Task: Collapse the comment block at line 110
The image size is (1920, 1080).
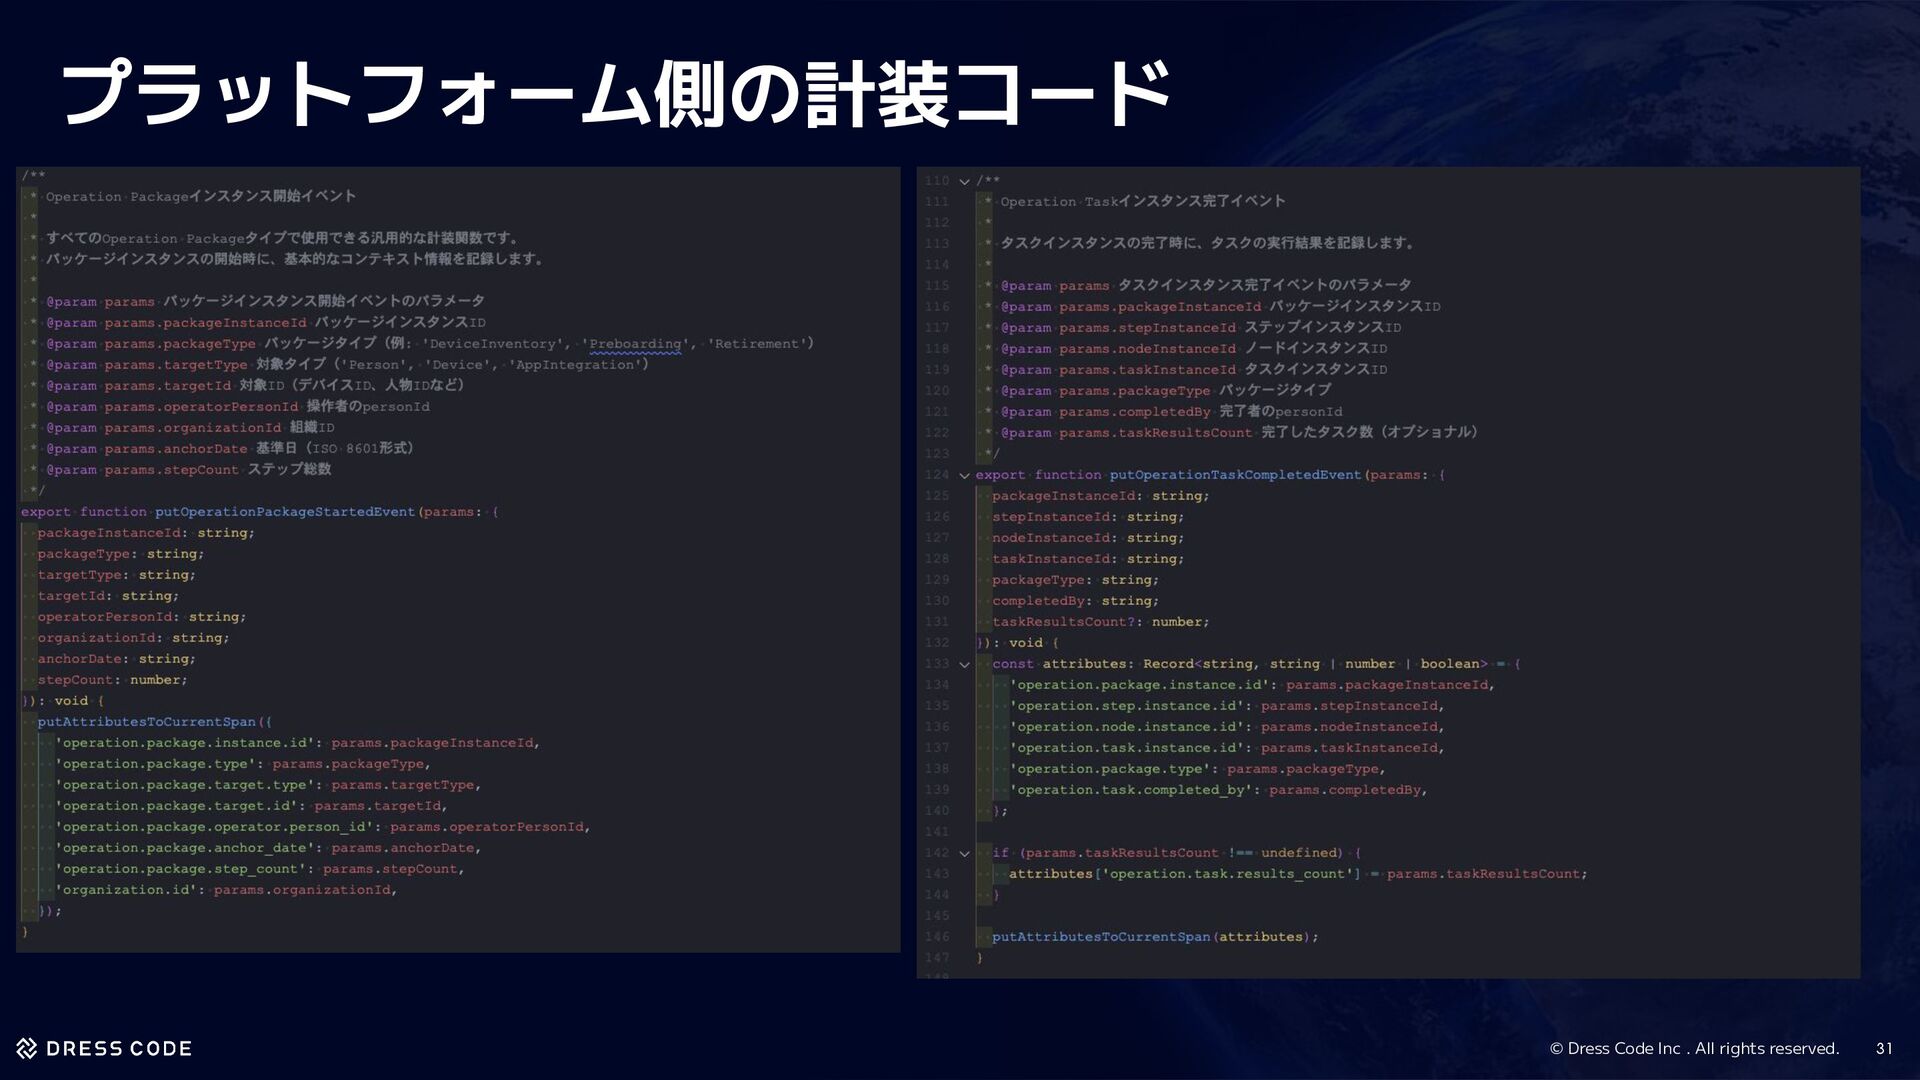Action: click(964, 181)
